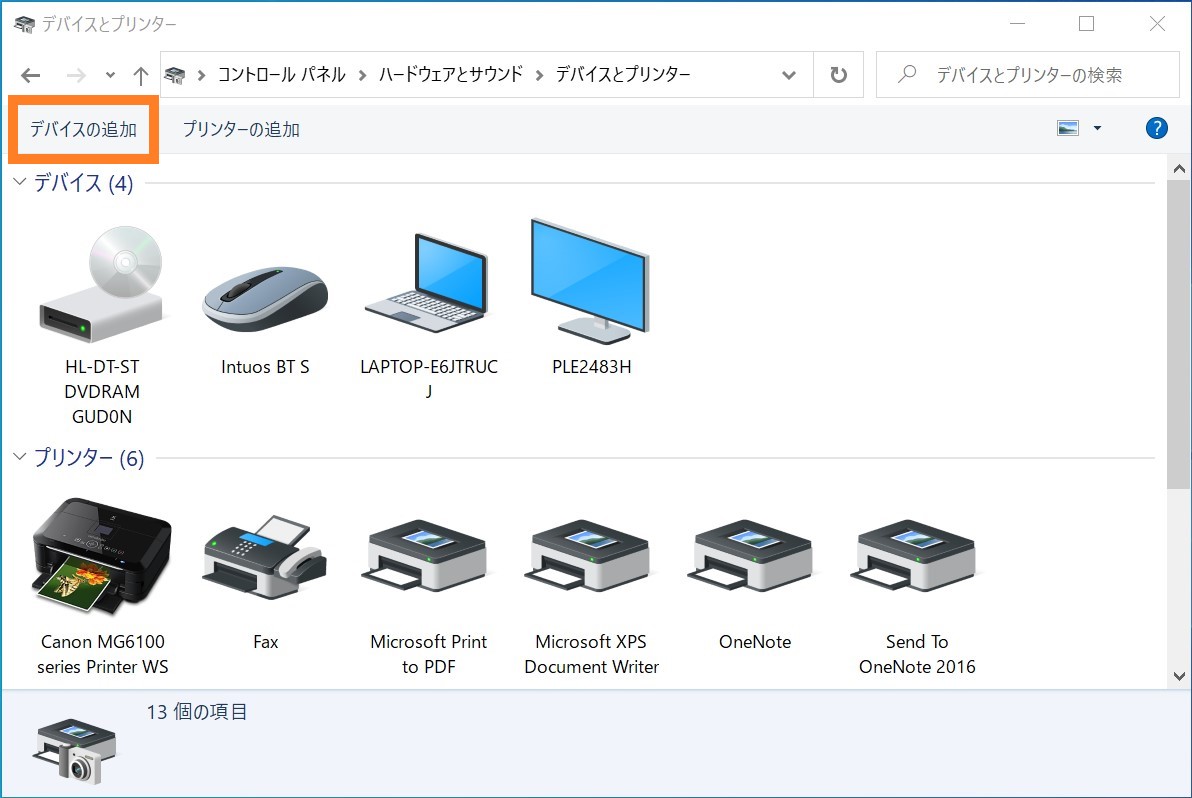Go back with the left arrow
The height and width of the screenshot is (798, 1192).
click(x=30, y=75)
